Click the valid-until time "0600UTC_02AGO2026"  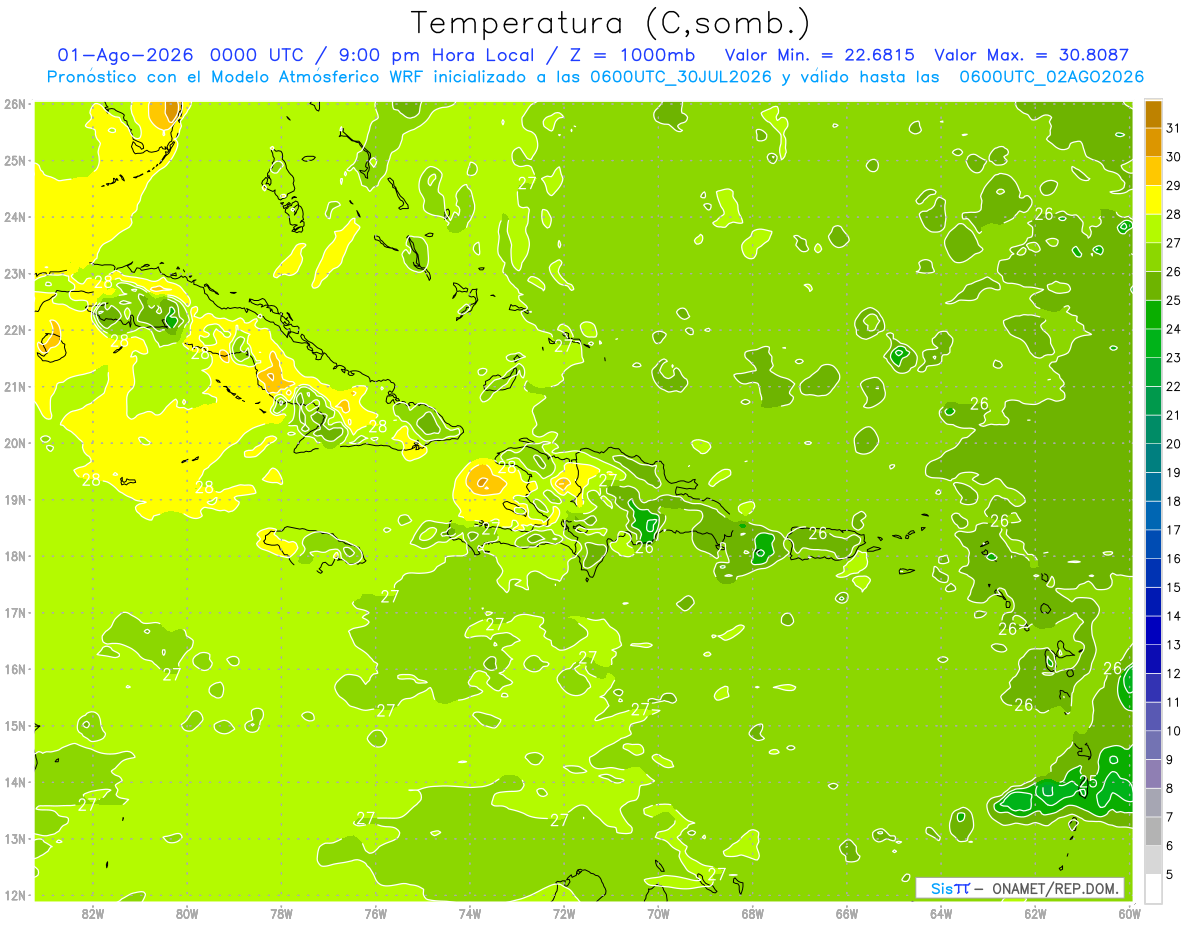[1052, 76]
